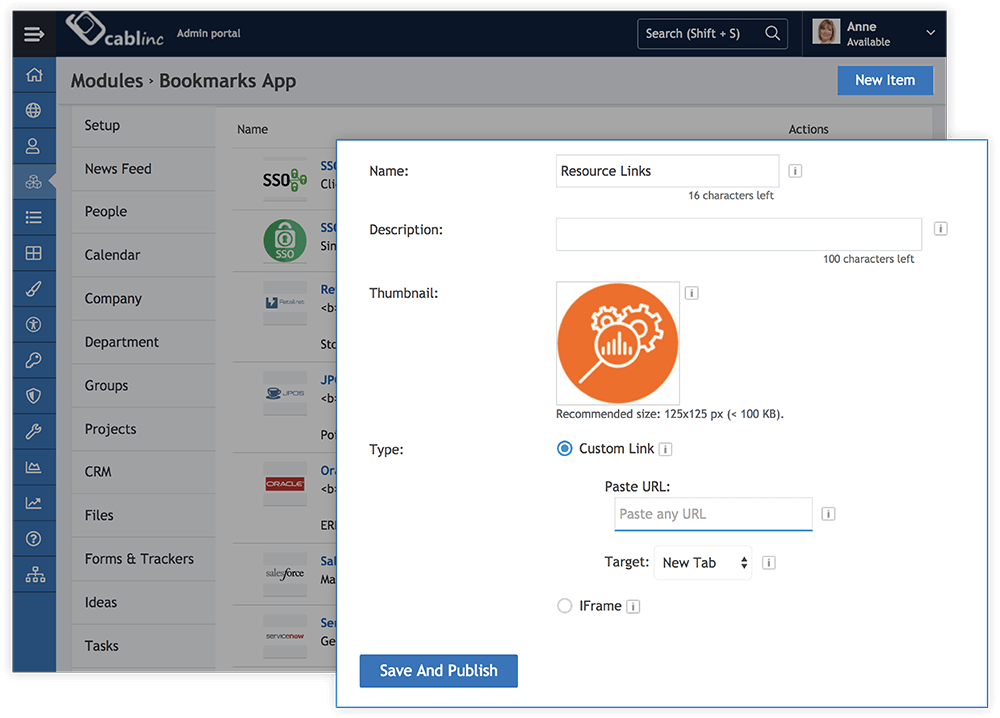The height and width of the screenshot is (718, 1000).
Task: Open the wrench settings icon in the sidebar
Action: [x=33, y=431]
